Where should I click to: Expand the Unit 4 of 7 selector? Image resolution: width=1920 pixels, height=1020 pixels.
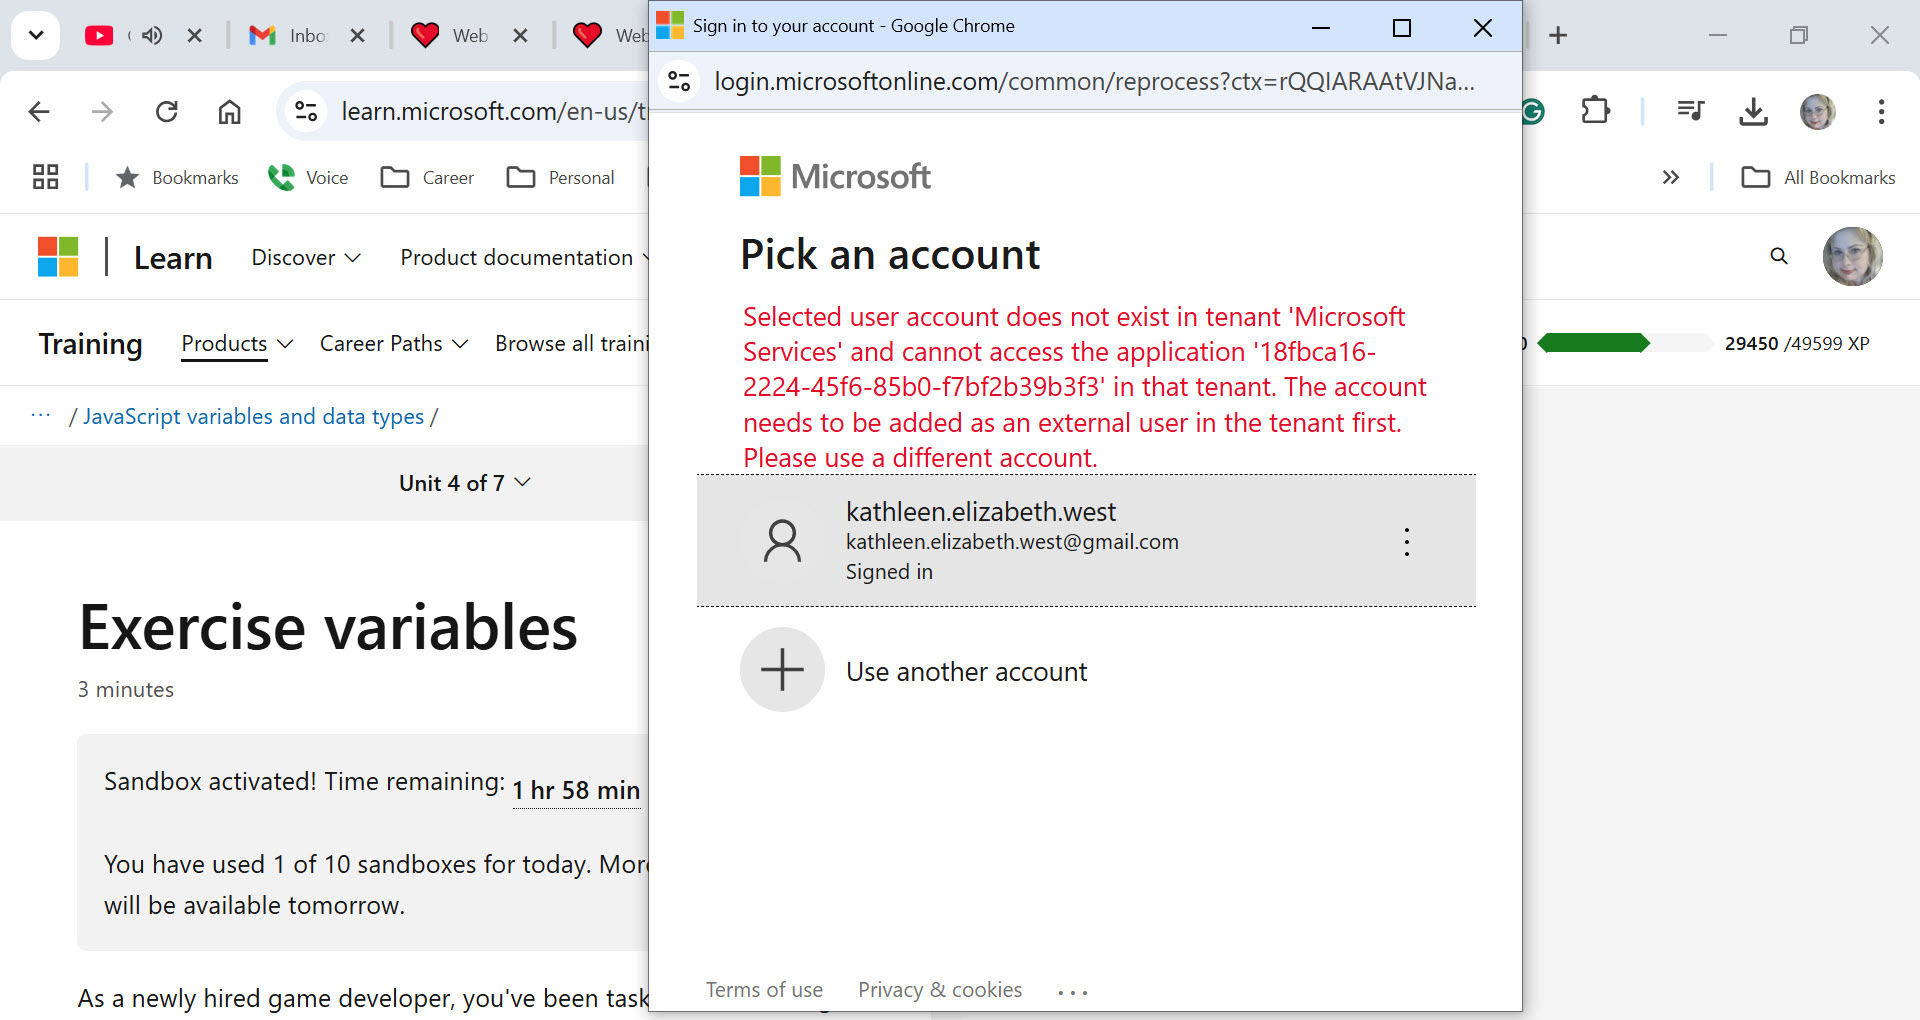coord(465,483)
